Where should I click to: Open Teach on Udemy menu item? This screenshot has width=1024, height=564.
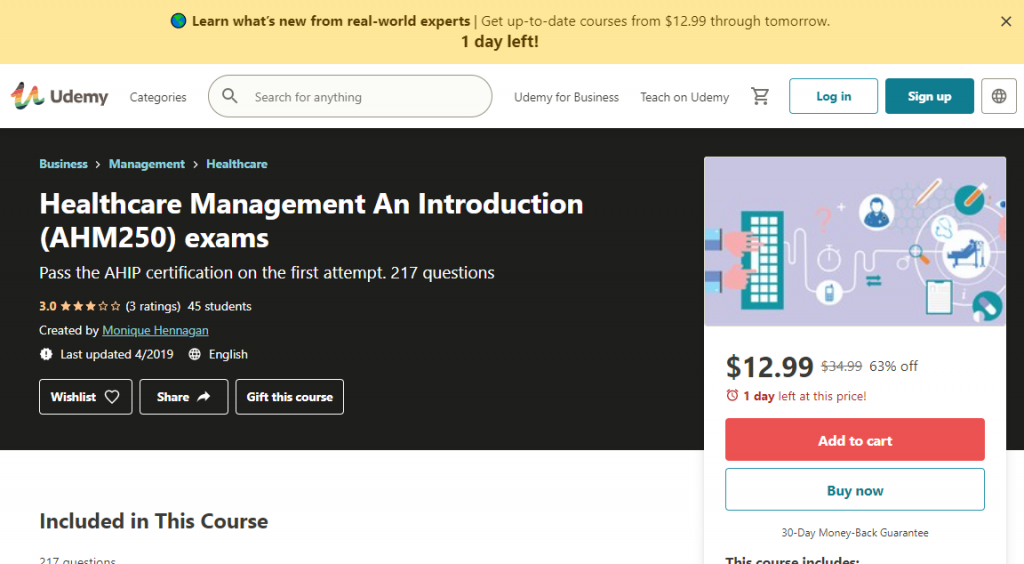pos(684,97)
